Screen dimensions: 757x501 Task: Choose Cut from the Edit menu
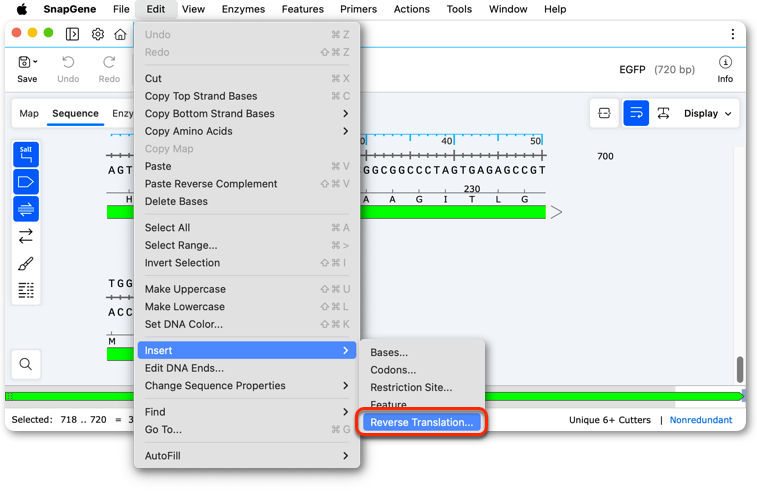click(x=247, y=79)
